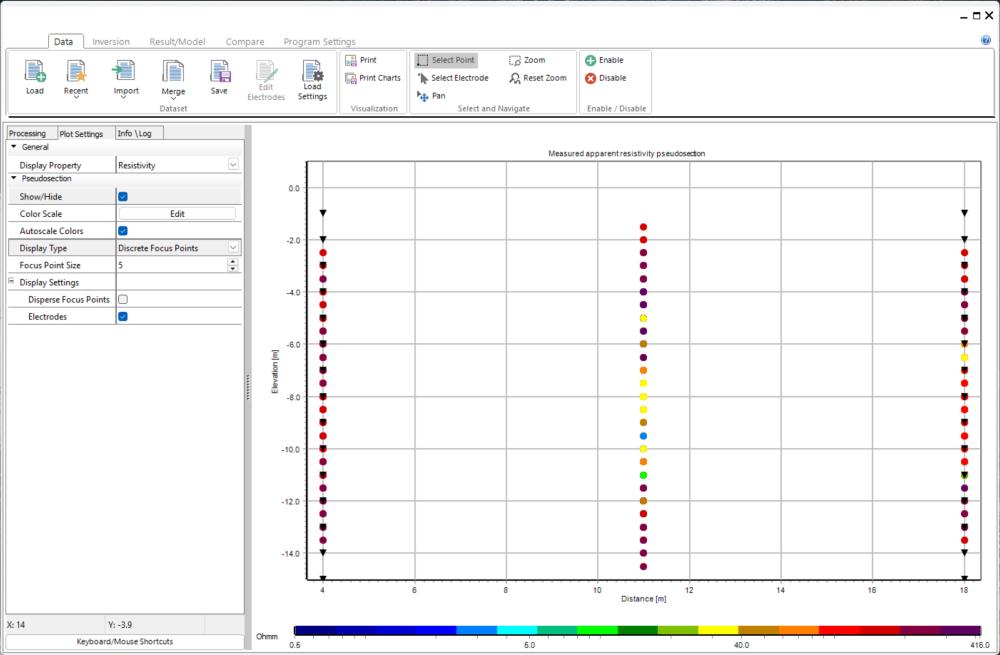
Task: Click the Color Scale Edit button
Action: (x=177, y=214)
